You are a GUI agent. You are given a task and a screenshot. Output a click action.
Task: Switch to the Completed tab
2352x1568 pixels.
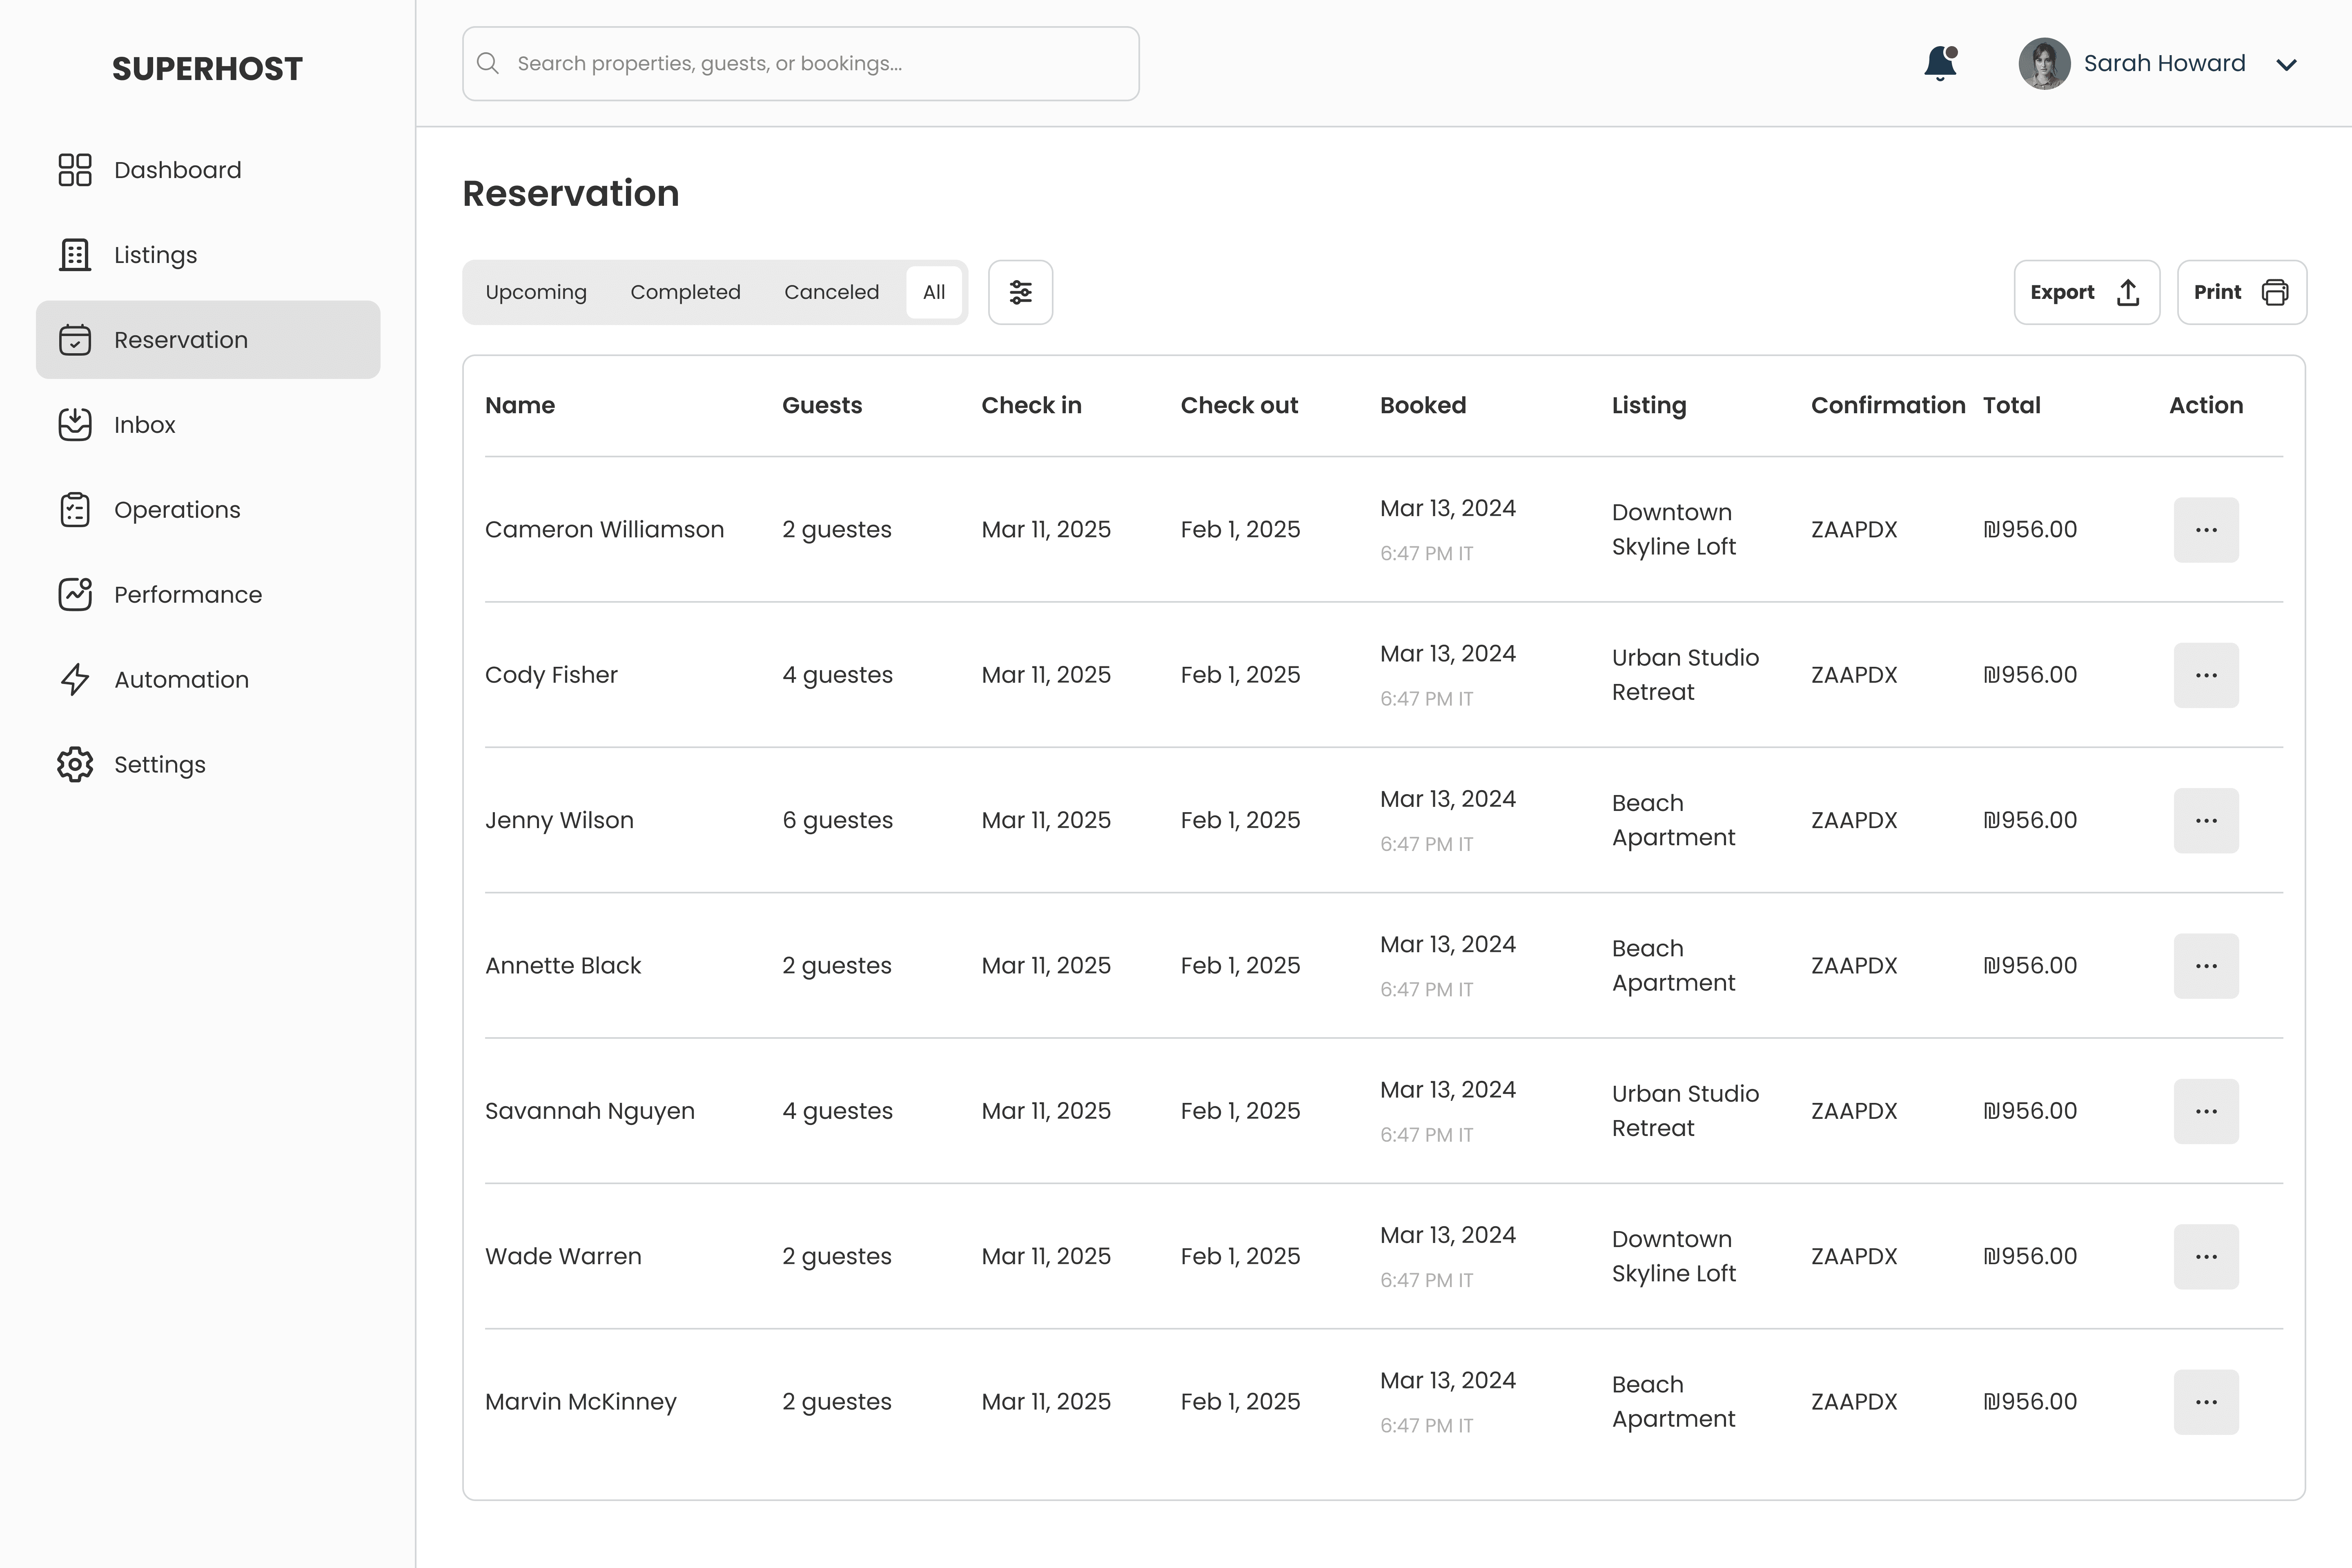coord(685,292)
